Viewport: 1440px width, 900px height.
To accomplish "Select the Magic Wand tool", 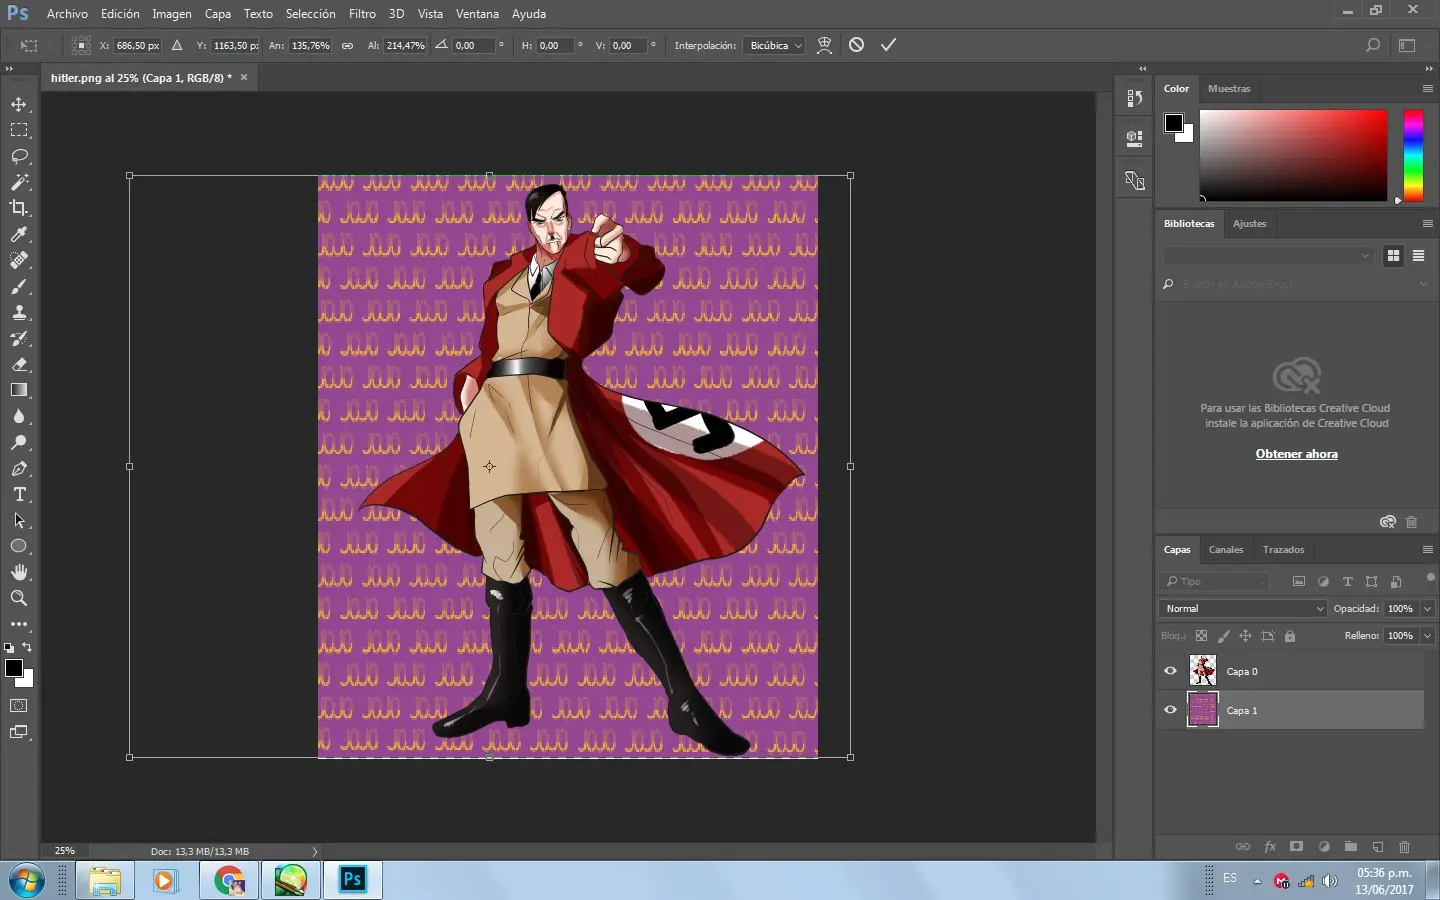I will [19, 182].
